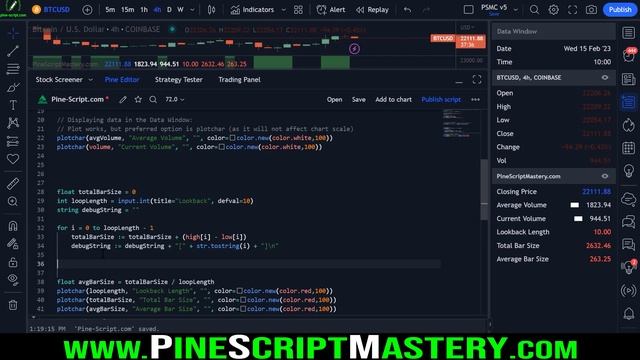Open the USD currency dropdown on price scale
640x360 pixels.
click(467, 28)
